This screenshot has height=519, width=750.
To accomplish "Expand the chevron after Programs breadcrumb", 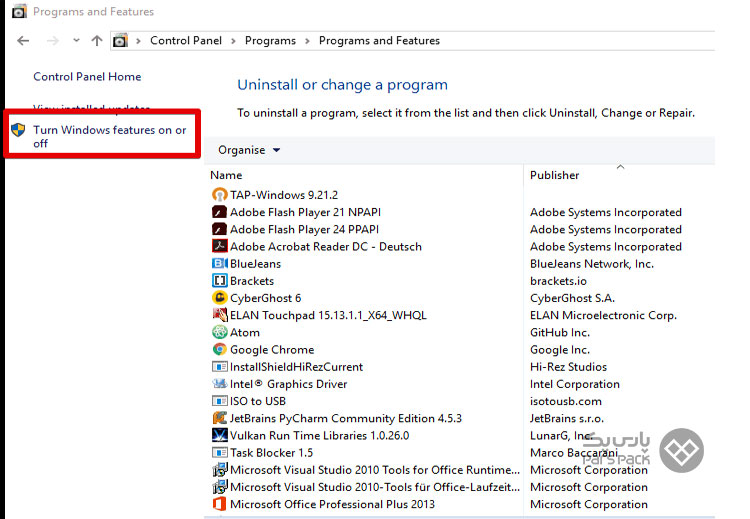I will (x=308, y=41).
